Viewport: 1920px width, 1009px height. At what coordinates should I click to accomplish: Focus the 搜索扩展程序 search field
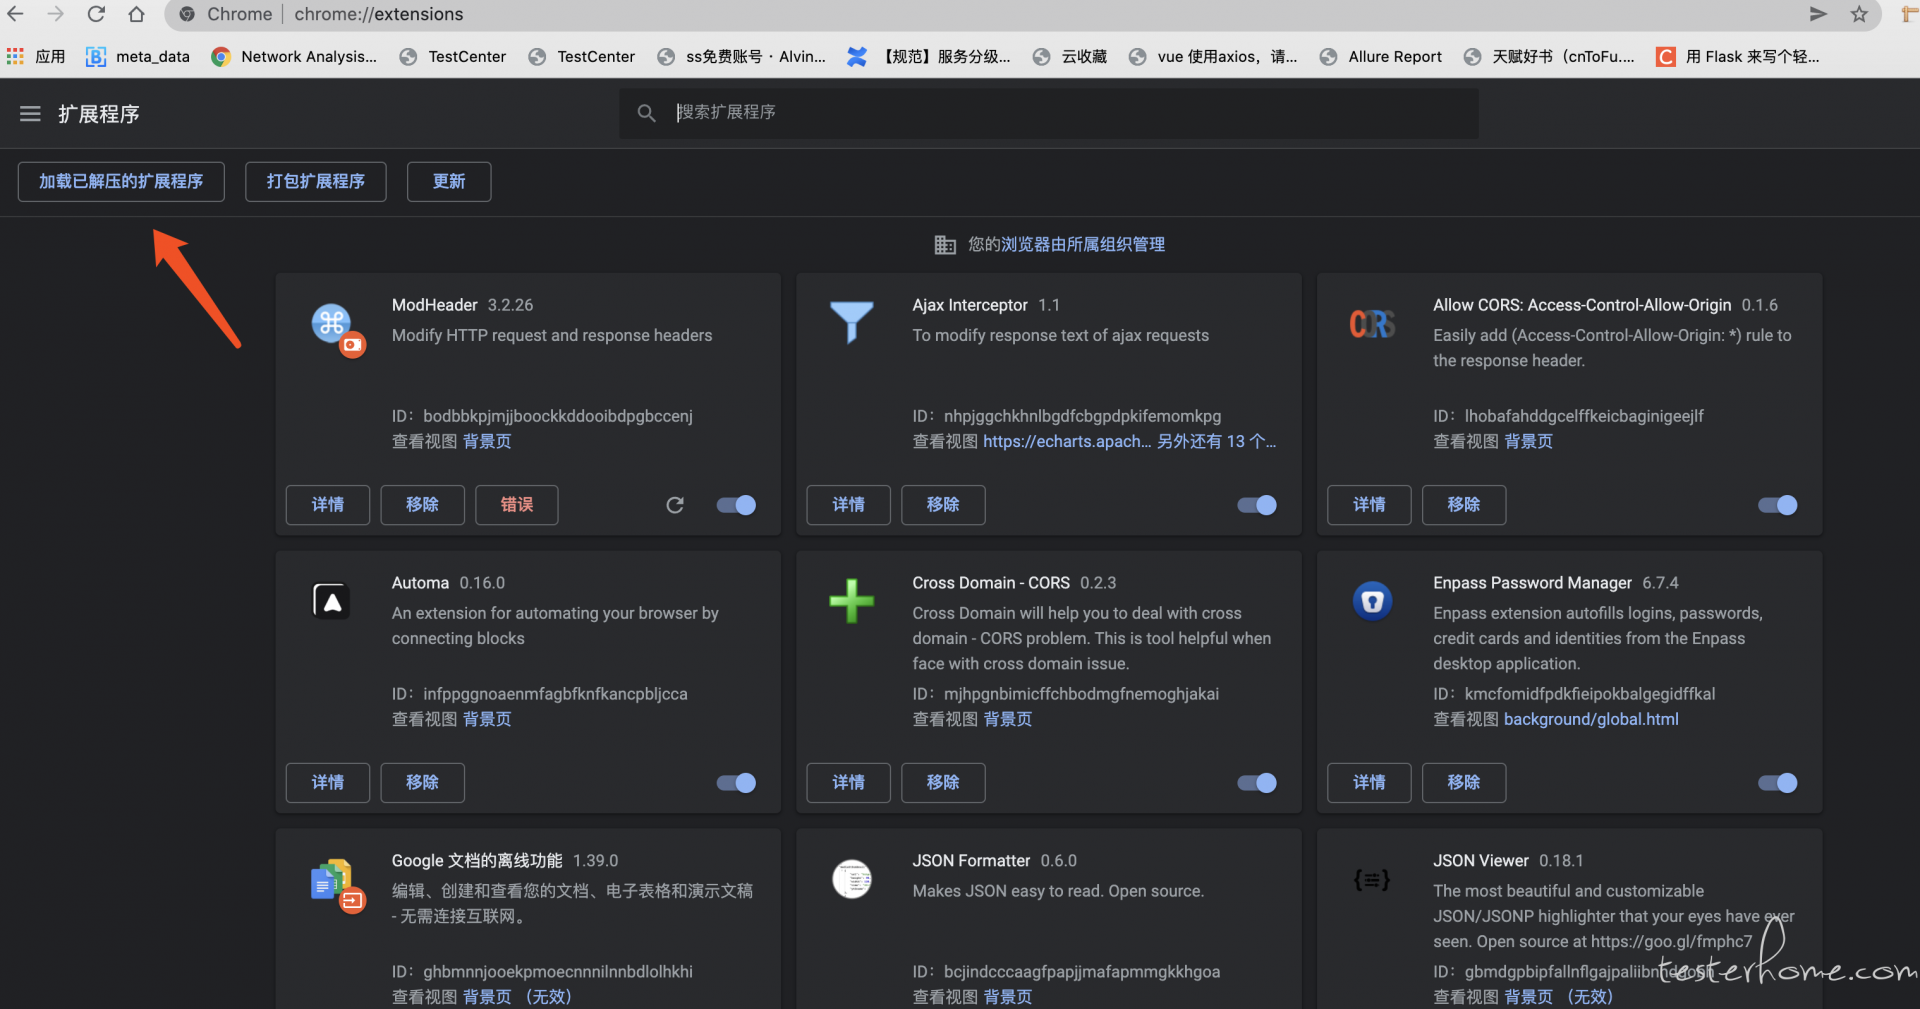coord(1049,113)
